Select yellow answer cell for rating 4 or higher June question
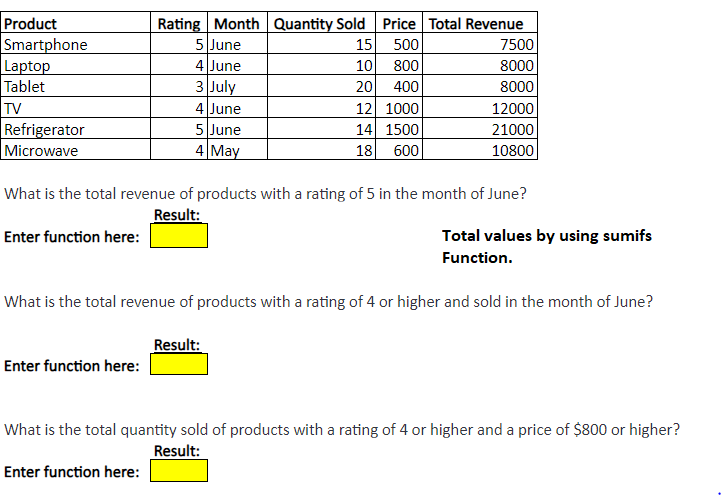 [179, 365]
